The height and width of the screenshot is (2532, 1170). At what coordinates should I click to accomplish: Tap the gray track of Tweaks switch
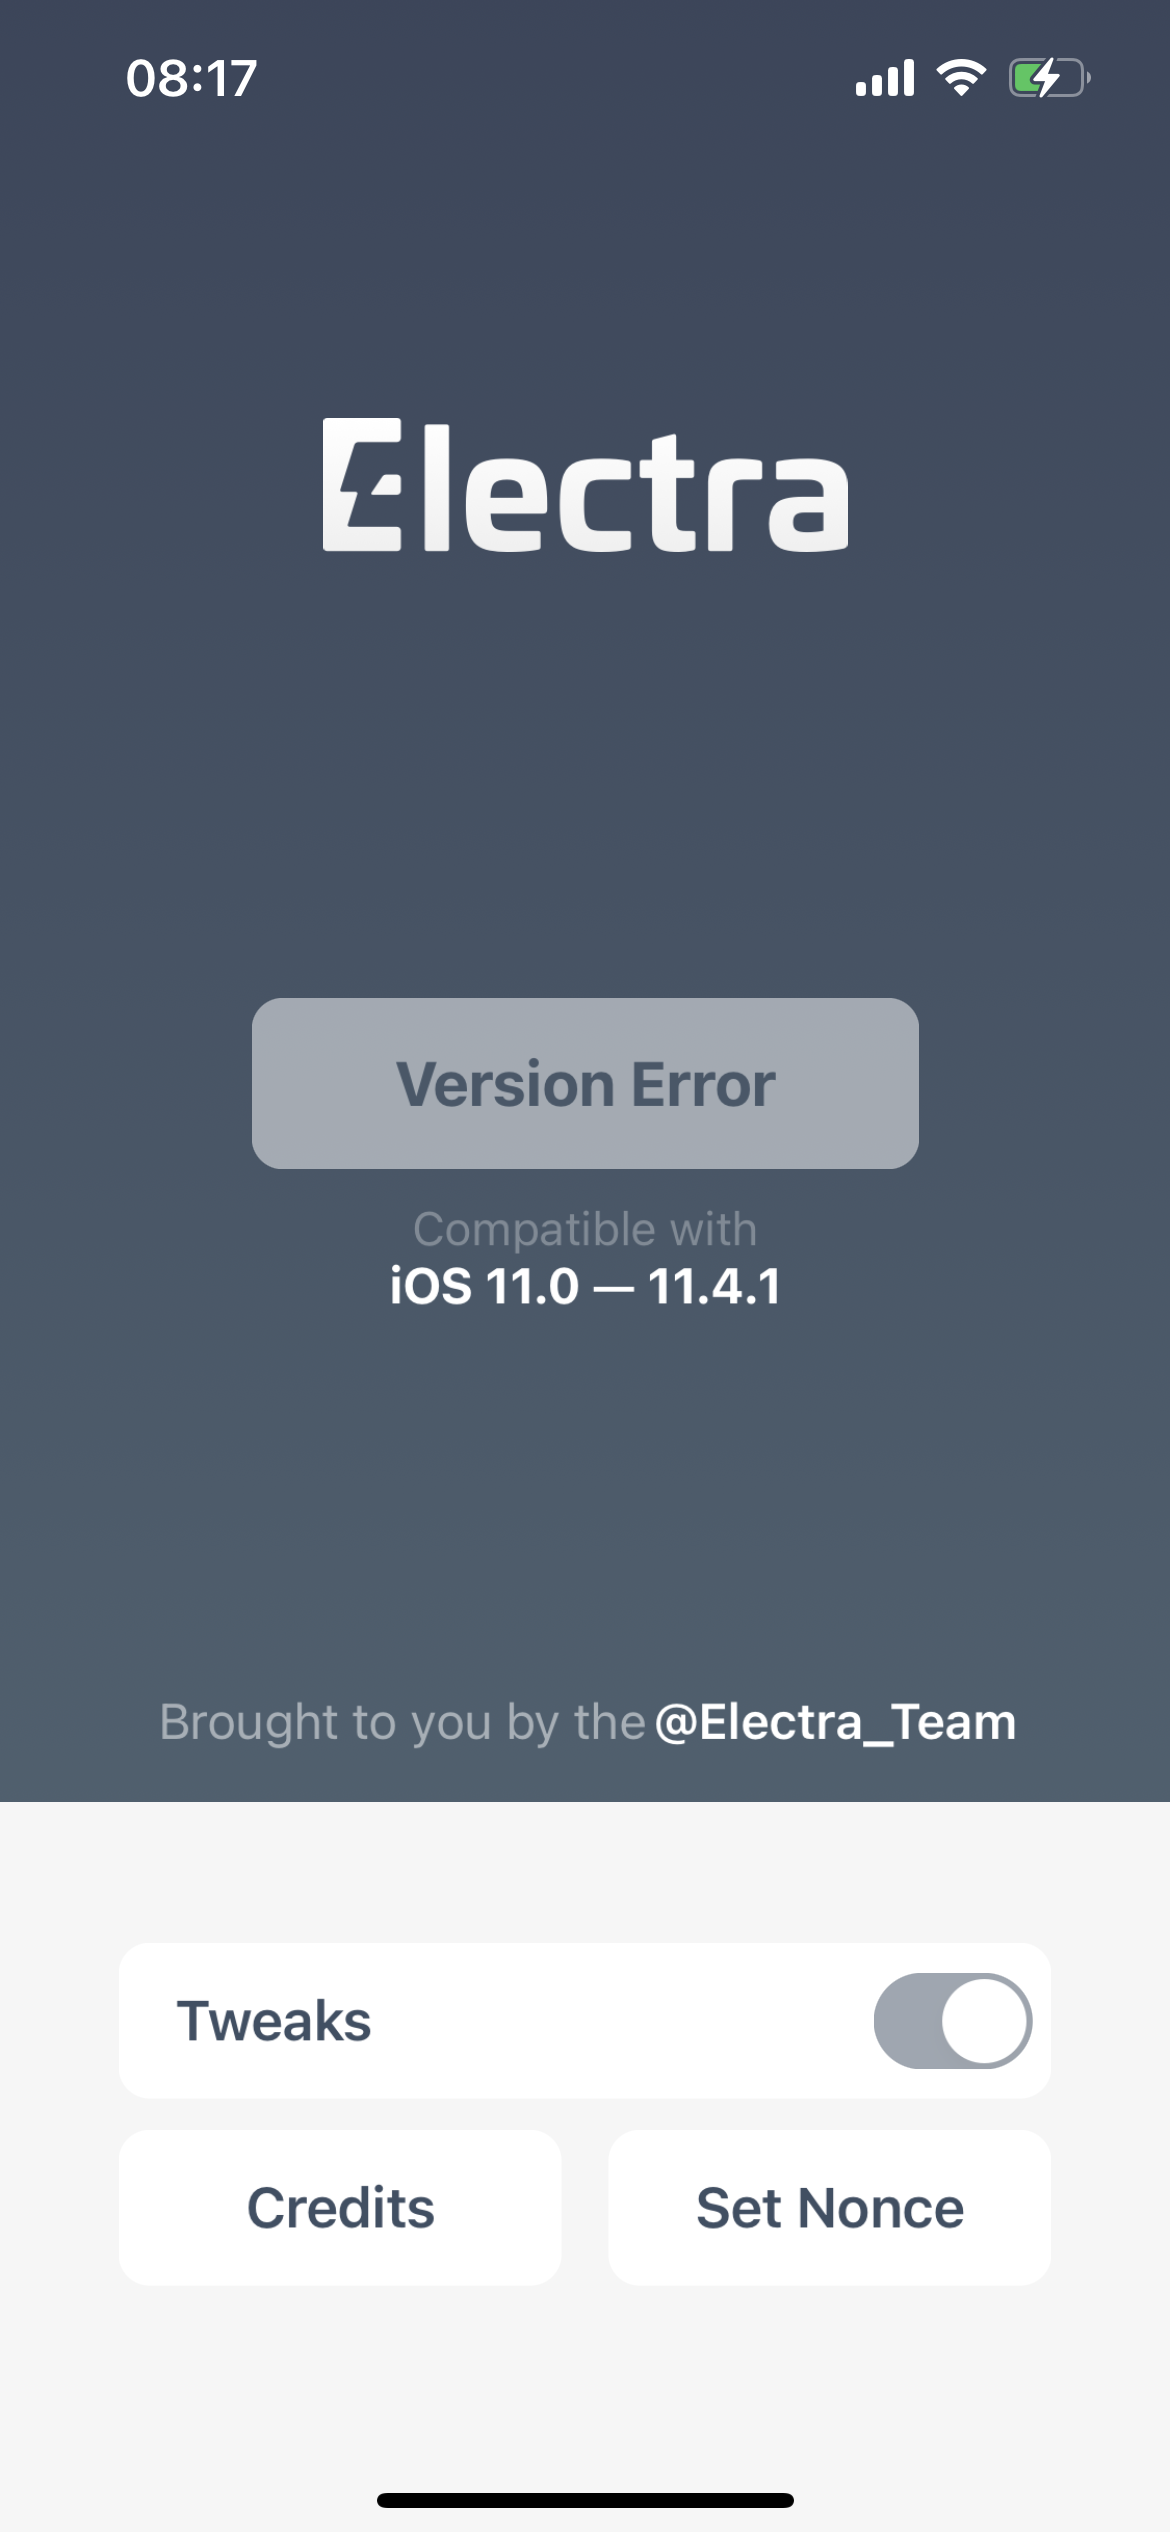[x=907, y=2020]
